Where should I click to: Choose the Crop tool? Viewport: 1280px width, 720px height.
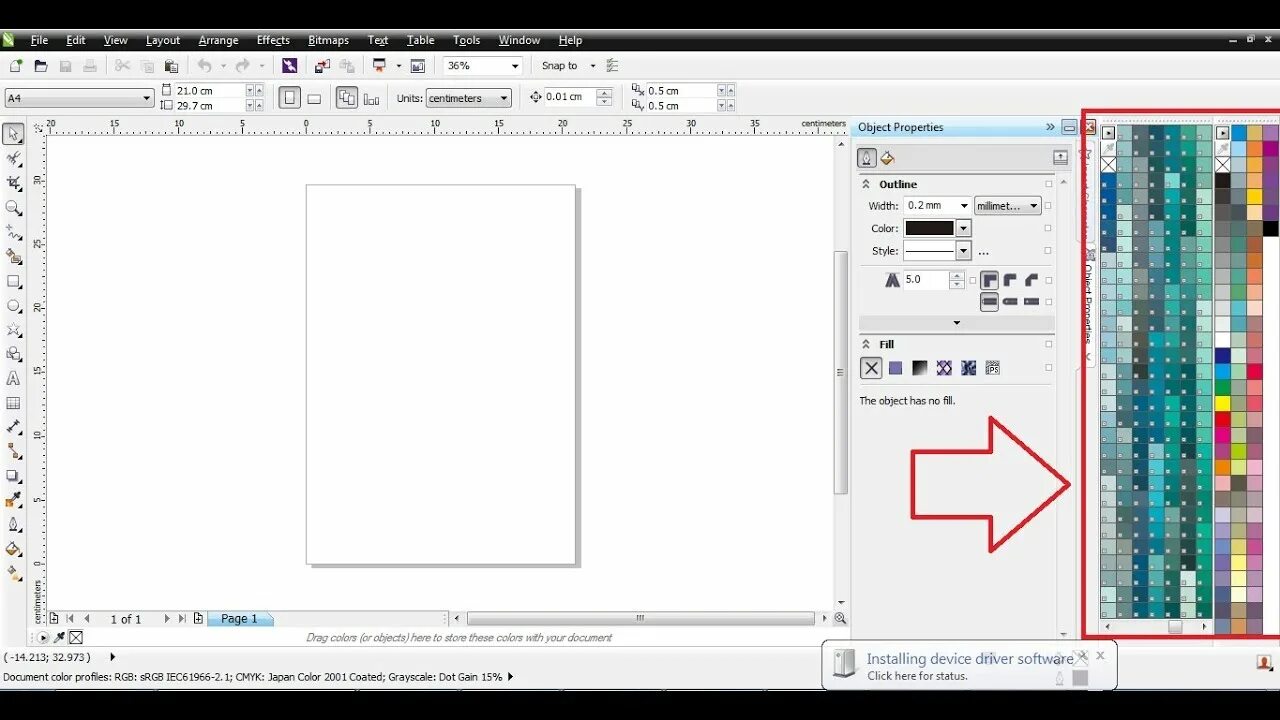tap(14, 183)
